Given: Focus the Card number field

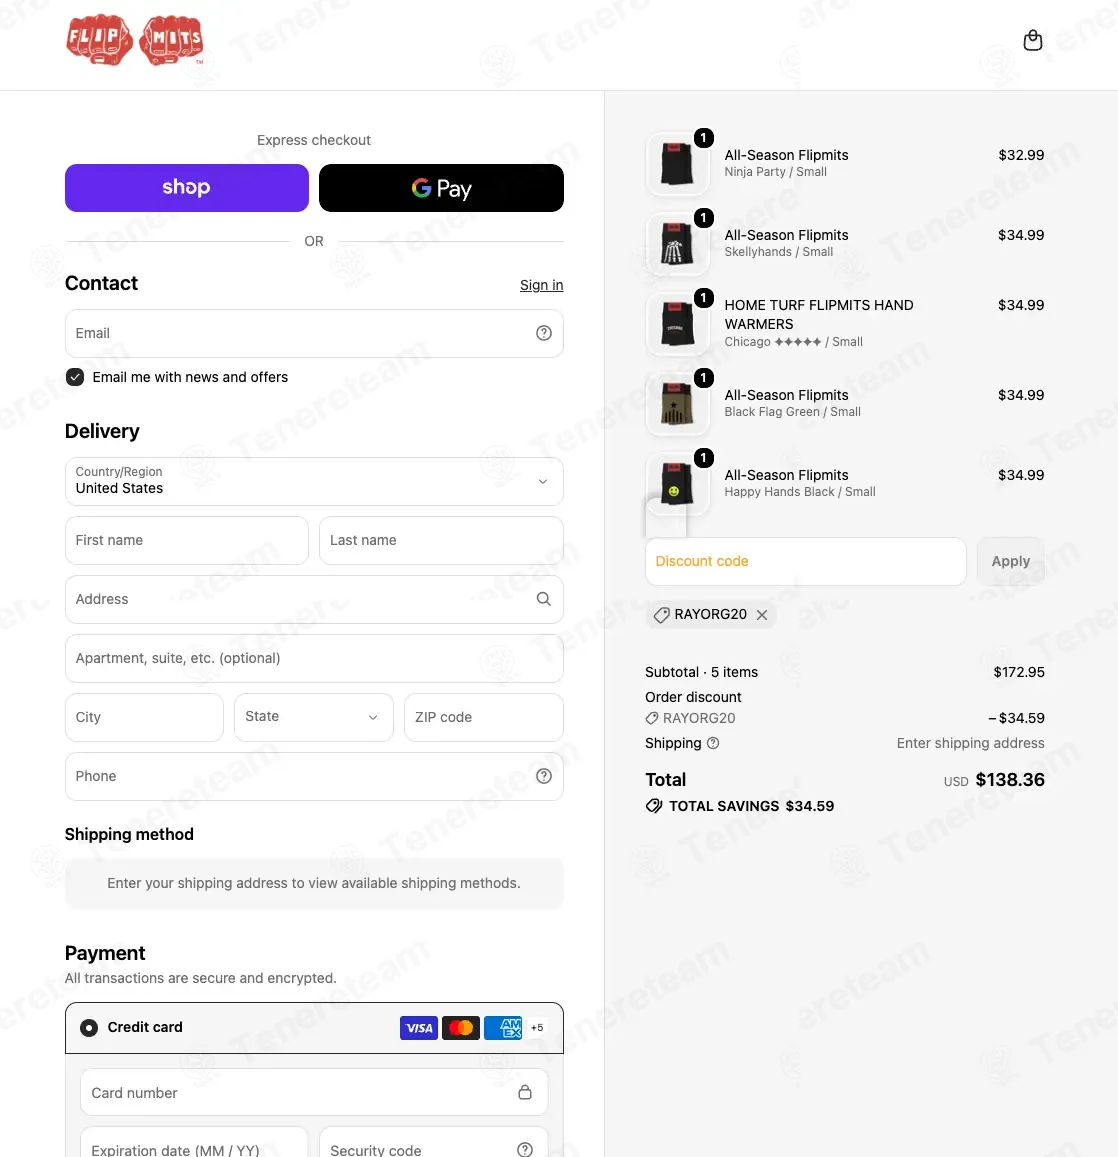Looking at the screenshot, I should click(314, 1092).
